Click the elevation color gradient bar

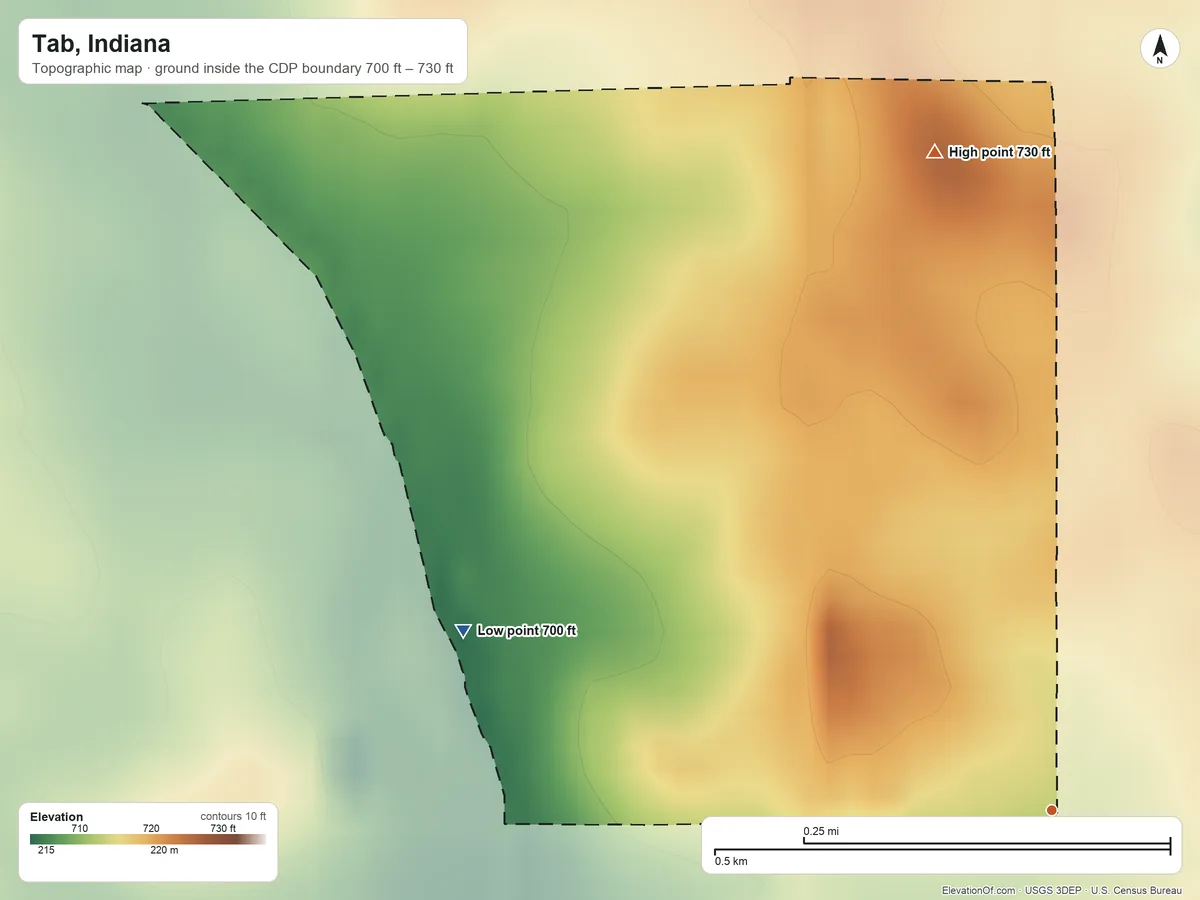(148, 839)
